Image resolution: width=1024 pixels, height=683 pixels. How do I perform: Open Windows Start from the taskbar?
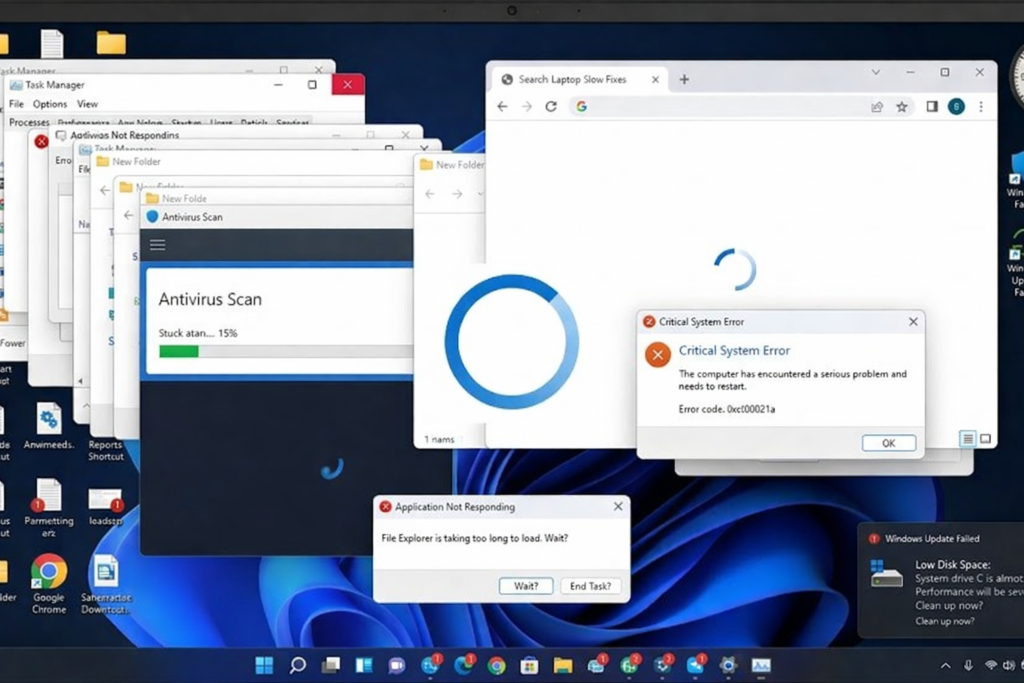[264, 665]
